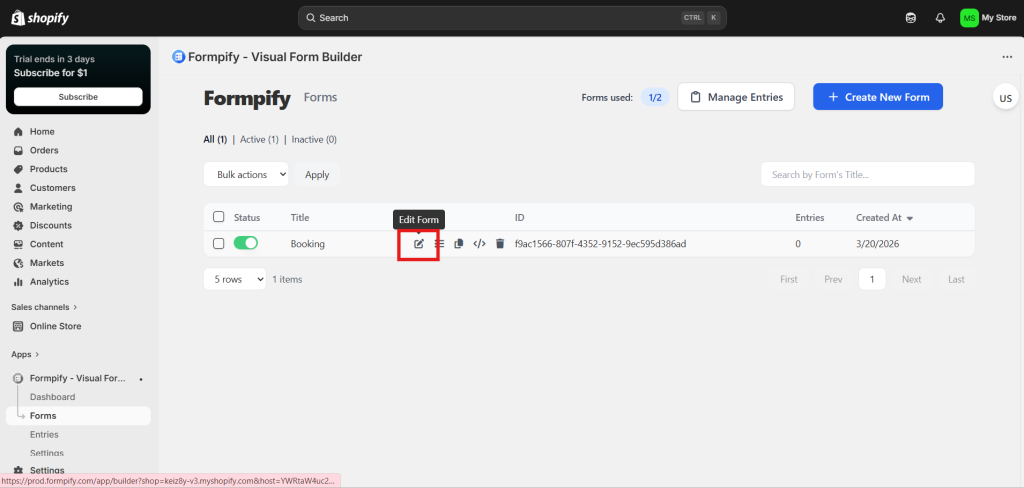Click the Manage Entries button
1024x488 pixels.
736,97
